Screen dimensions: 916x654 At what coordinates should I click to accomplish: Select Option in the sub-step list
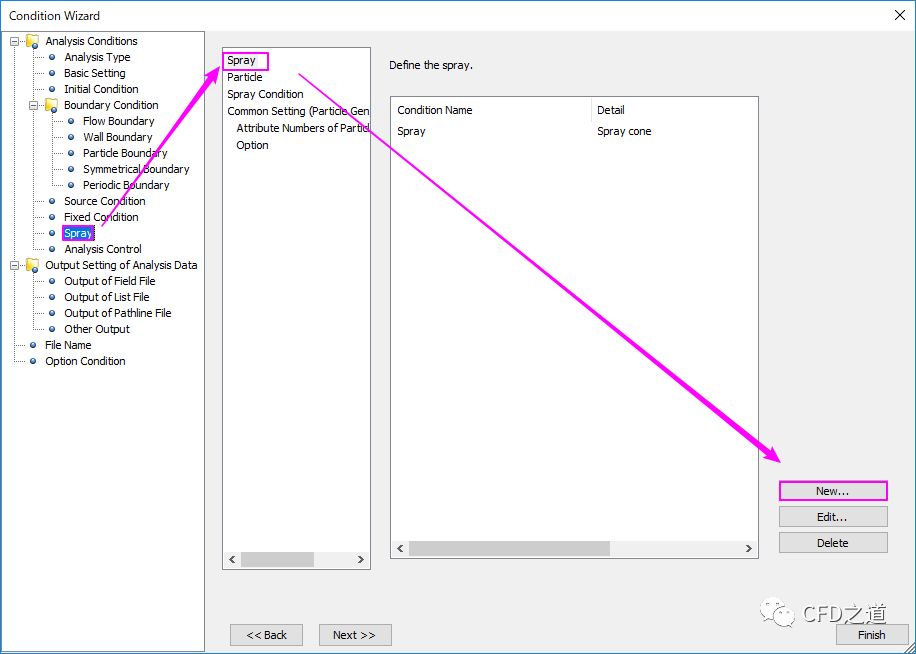[252, 145]
